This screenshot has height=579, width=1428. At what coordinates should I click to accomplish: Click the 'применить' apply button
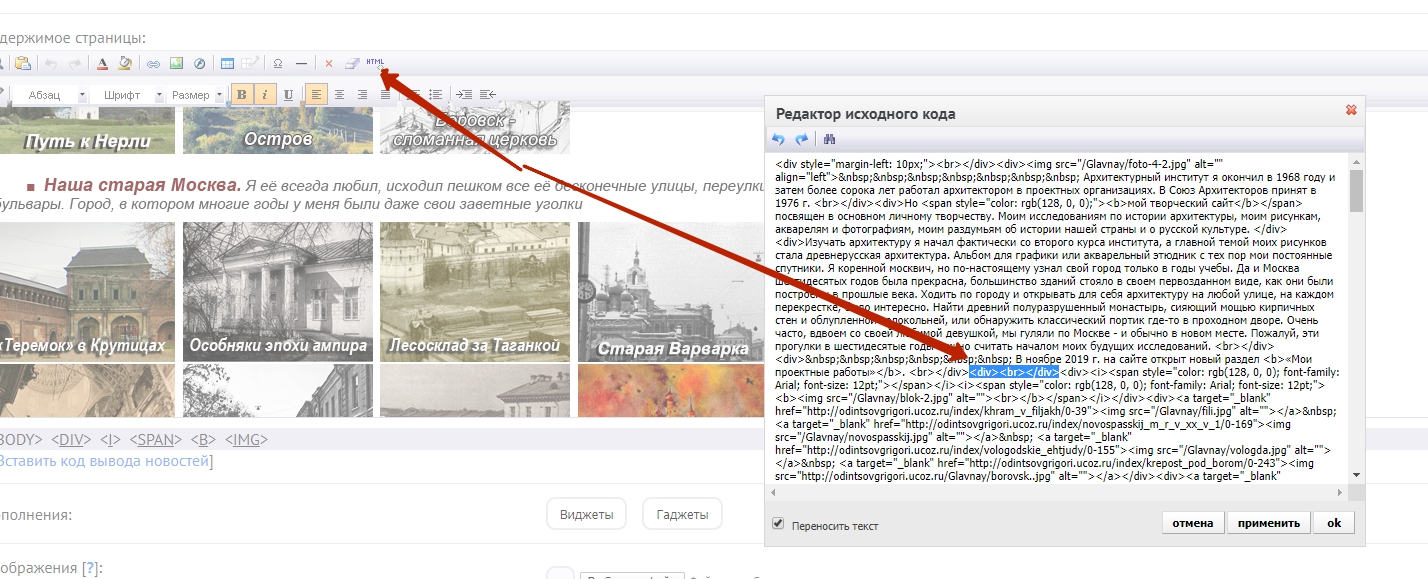(x=1269, y=523)
